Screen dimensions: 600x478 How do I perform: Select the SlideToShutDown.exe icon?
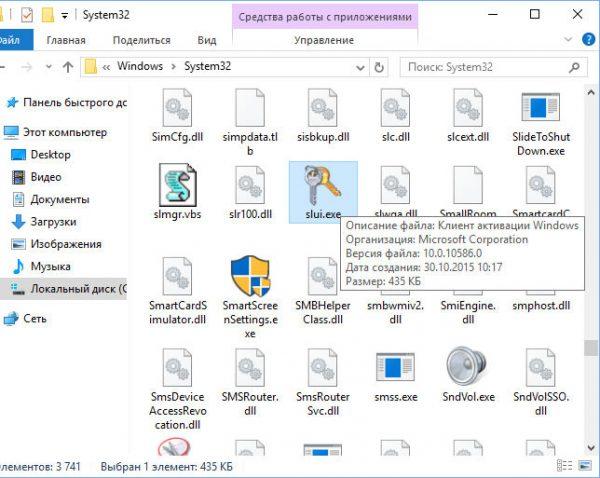tap(541, 107)
